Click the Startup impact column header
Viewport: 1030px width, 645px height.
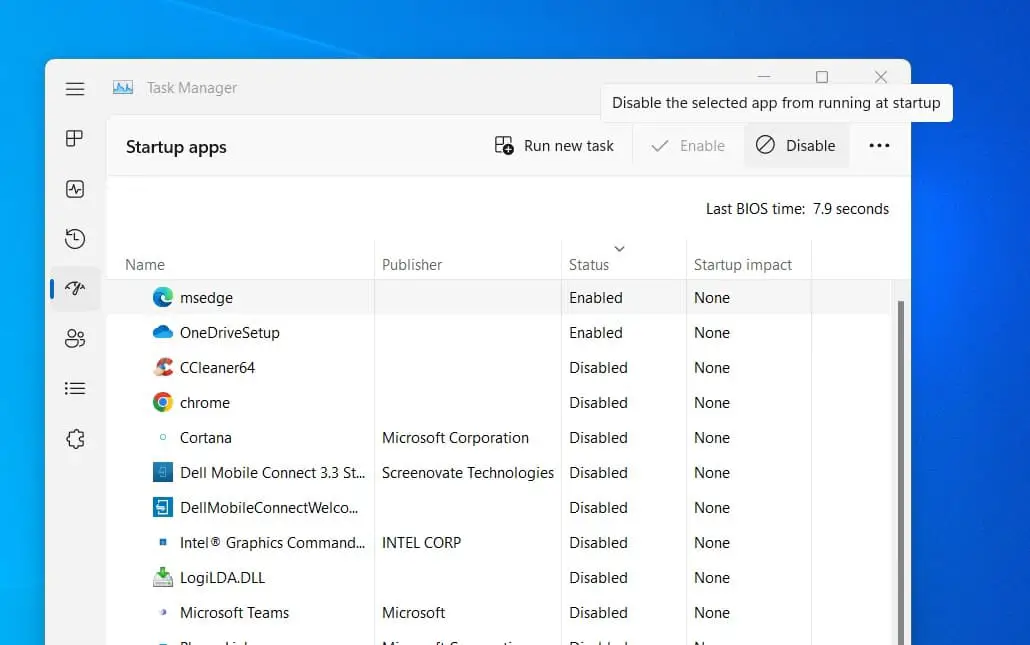pos(743,264)
